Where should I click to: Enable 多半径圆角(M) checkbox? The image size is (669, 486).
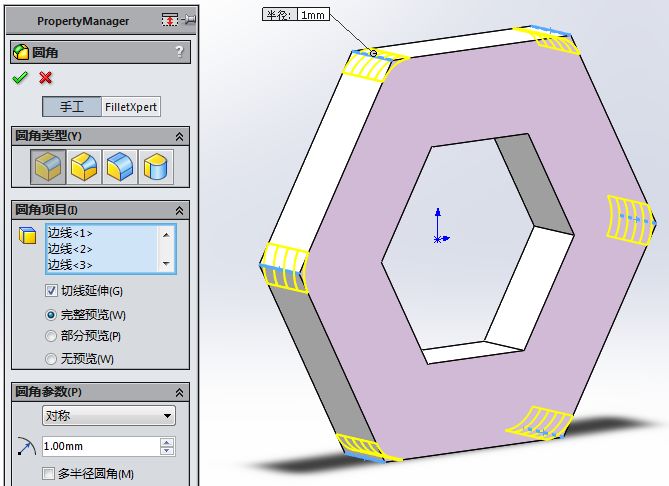(49, 474)
